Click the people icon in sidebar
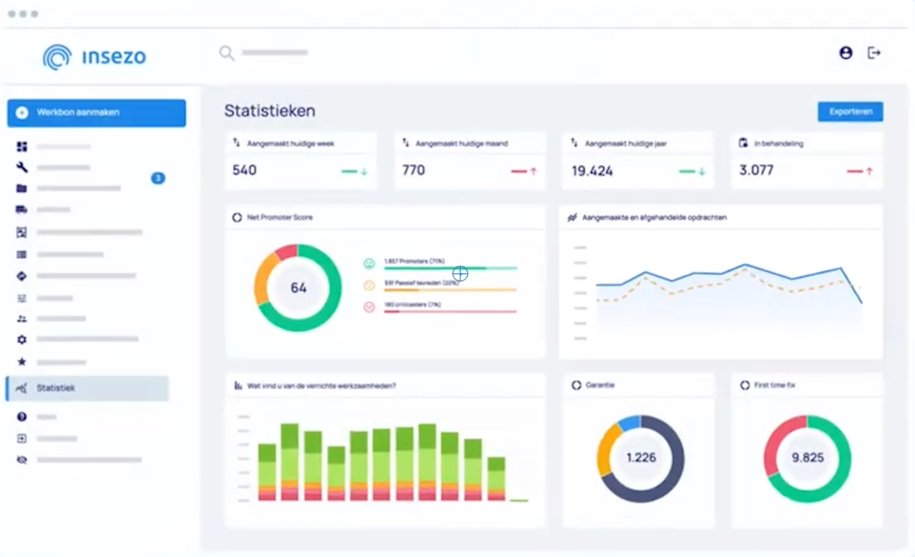This screenshot has width=915, height=557. pos(22,319)
